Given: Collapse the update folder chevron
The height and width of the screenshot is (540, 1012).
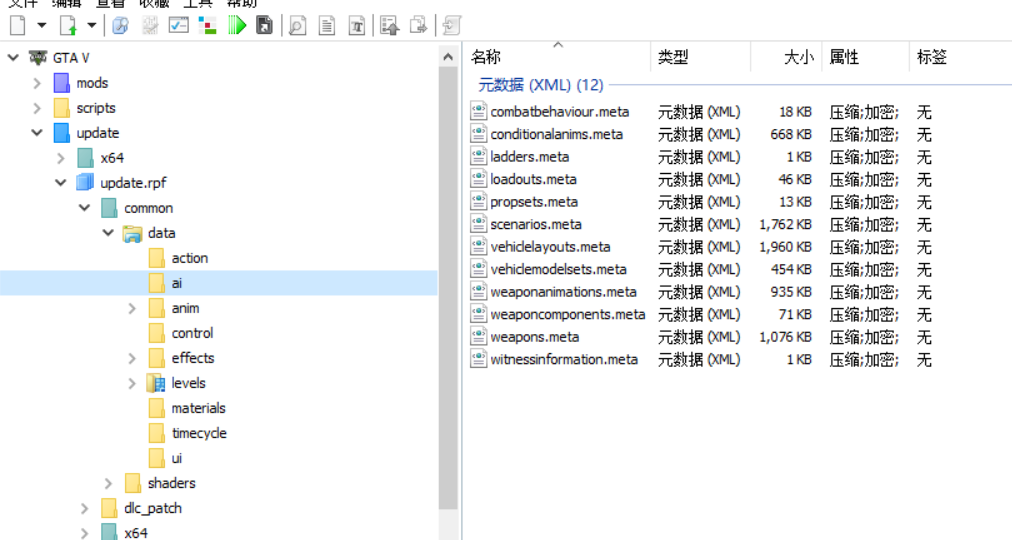Looking at the screenshot, I should 37,133.
